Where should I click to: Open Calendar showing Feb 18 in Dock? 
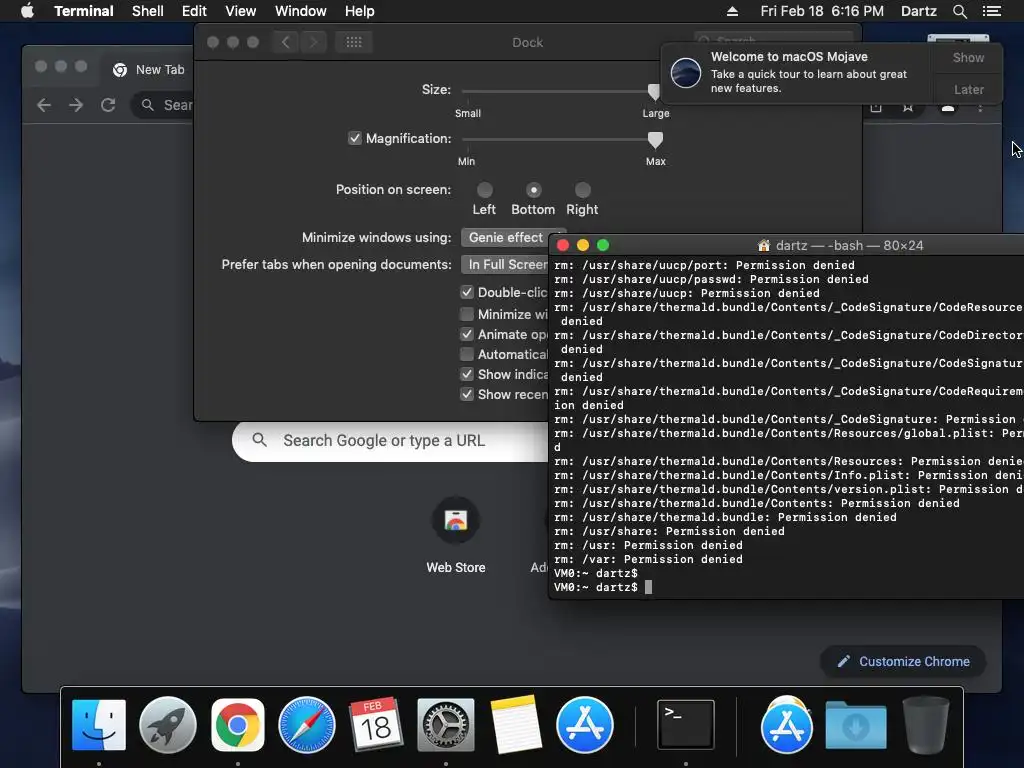[376, 725]
